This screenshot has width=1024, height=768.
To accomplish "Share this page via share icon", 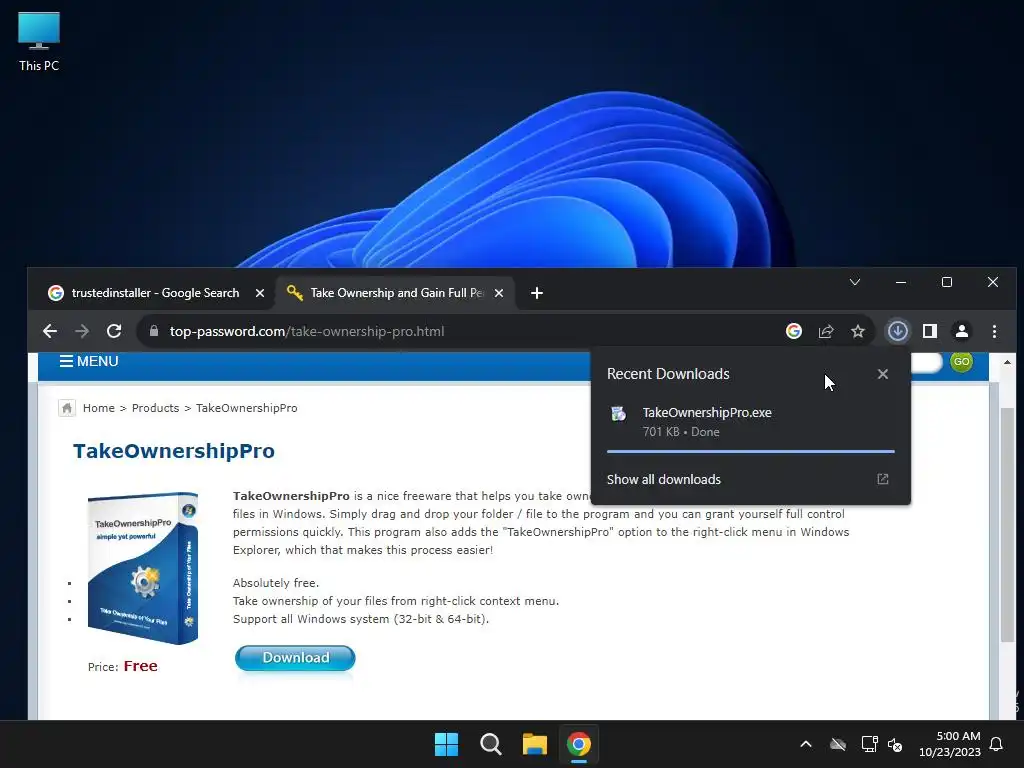I will click(x=825, y=331).
